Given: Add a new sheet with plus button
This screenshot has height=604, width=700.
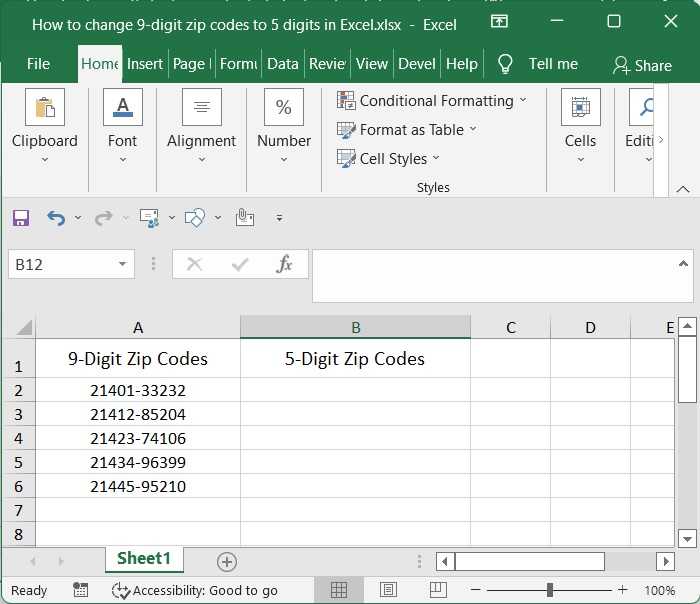Looking at the screenshot, I should point(227,562).
